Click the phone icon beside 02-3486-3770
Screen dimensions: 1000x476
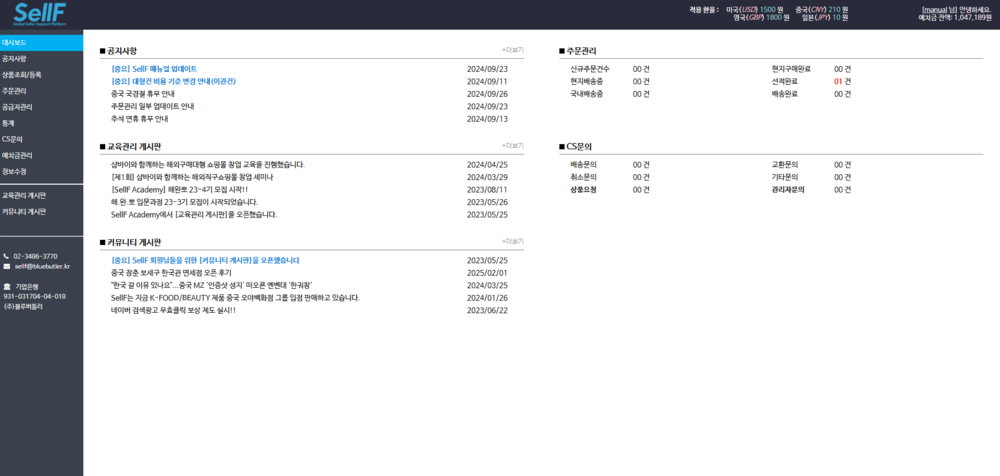pyautogui.click(x=6, y=256)
